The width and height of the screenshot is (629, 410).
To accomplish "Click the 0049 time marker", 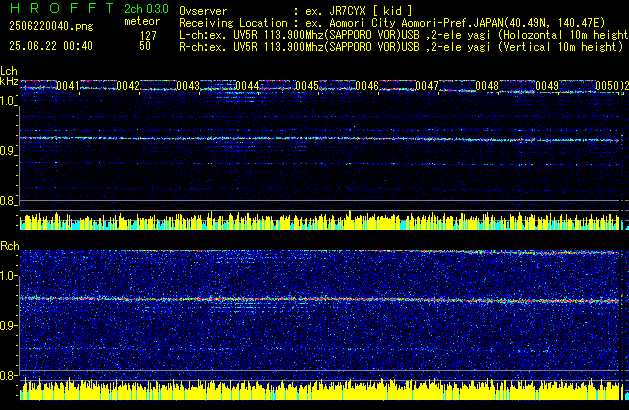I will [547, 86].
